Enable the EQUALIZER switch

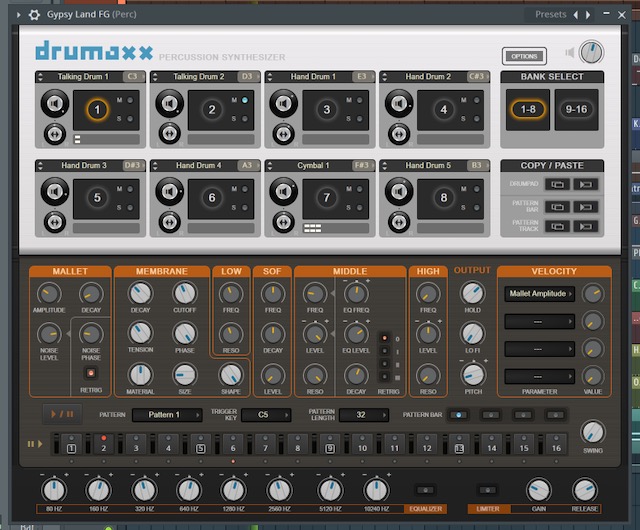click(425, 490)
